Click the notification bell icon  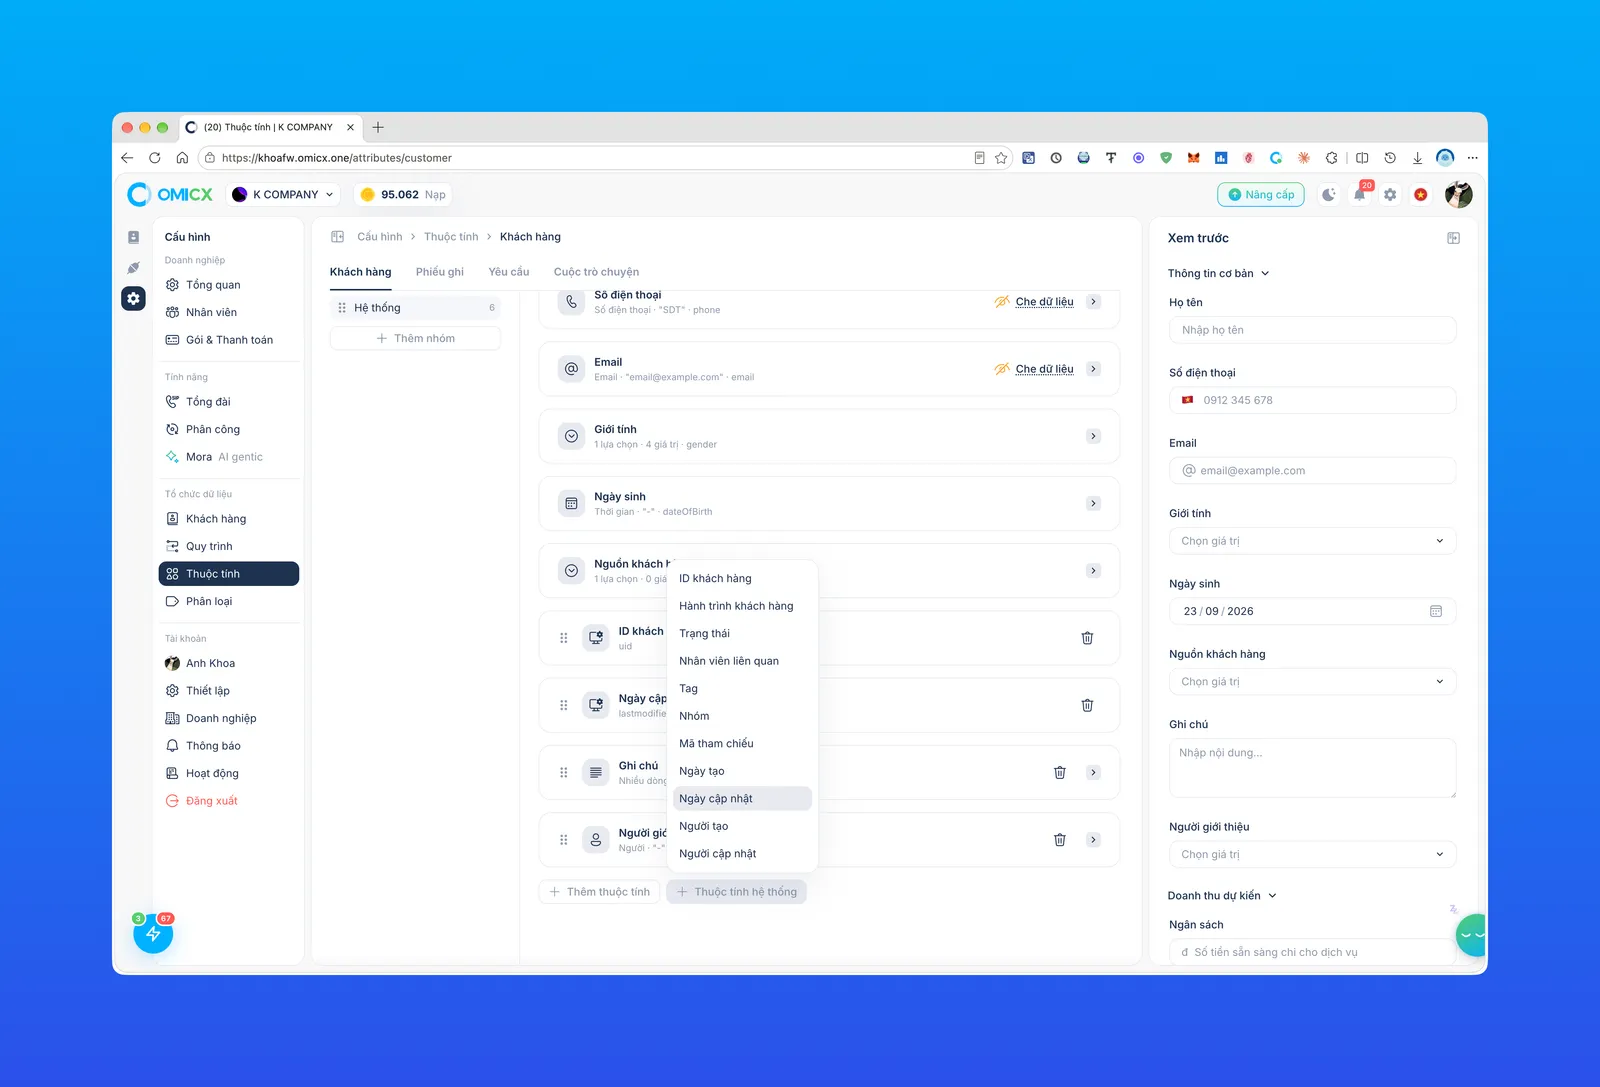(x=1359, y=195)
